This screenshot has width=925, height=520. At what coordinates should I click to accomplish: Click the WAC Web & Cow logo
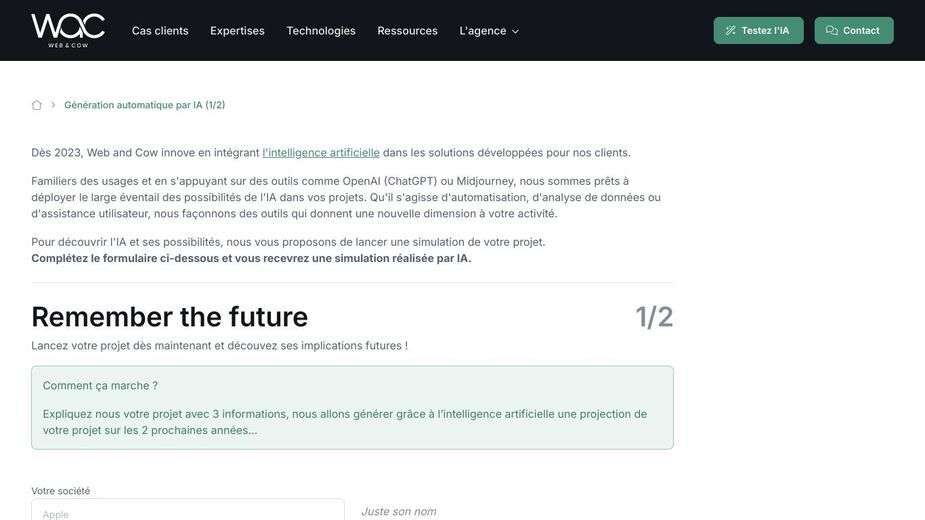pyautogui.click(x=68, y=30)
